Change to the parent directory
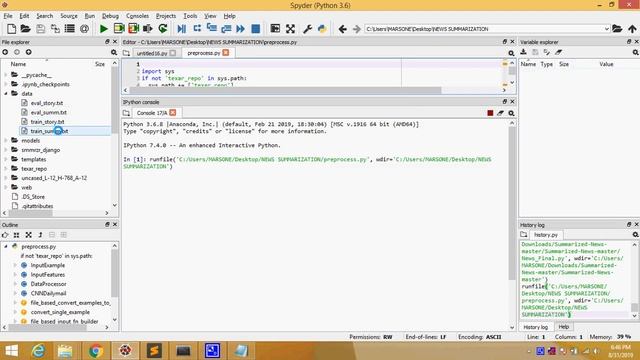 [x=632, y=29]
